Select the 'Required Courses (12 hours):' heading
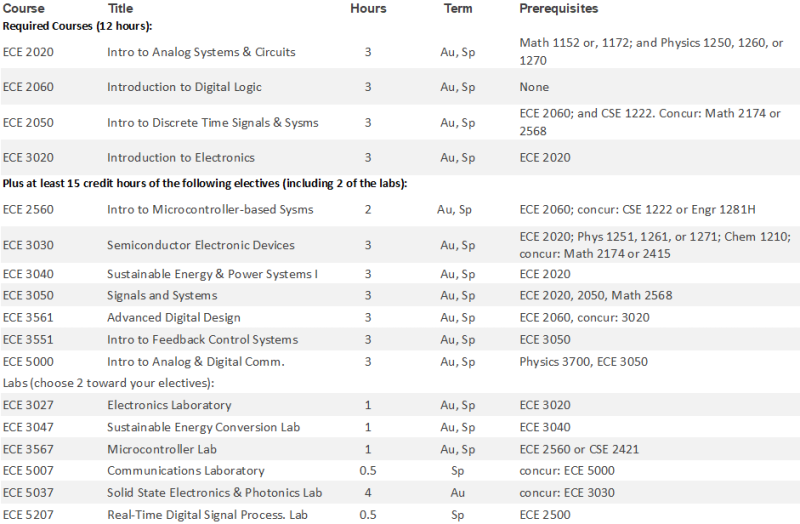 pos(78,26)
